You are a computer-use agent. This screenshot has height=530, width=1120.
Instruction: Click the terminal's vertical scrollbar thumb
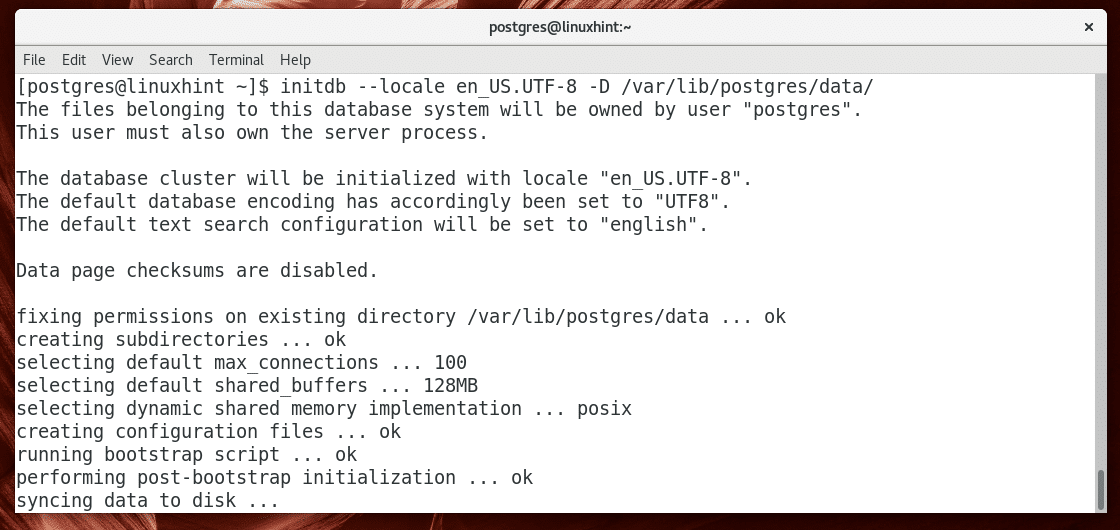point(1100,490)
